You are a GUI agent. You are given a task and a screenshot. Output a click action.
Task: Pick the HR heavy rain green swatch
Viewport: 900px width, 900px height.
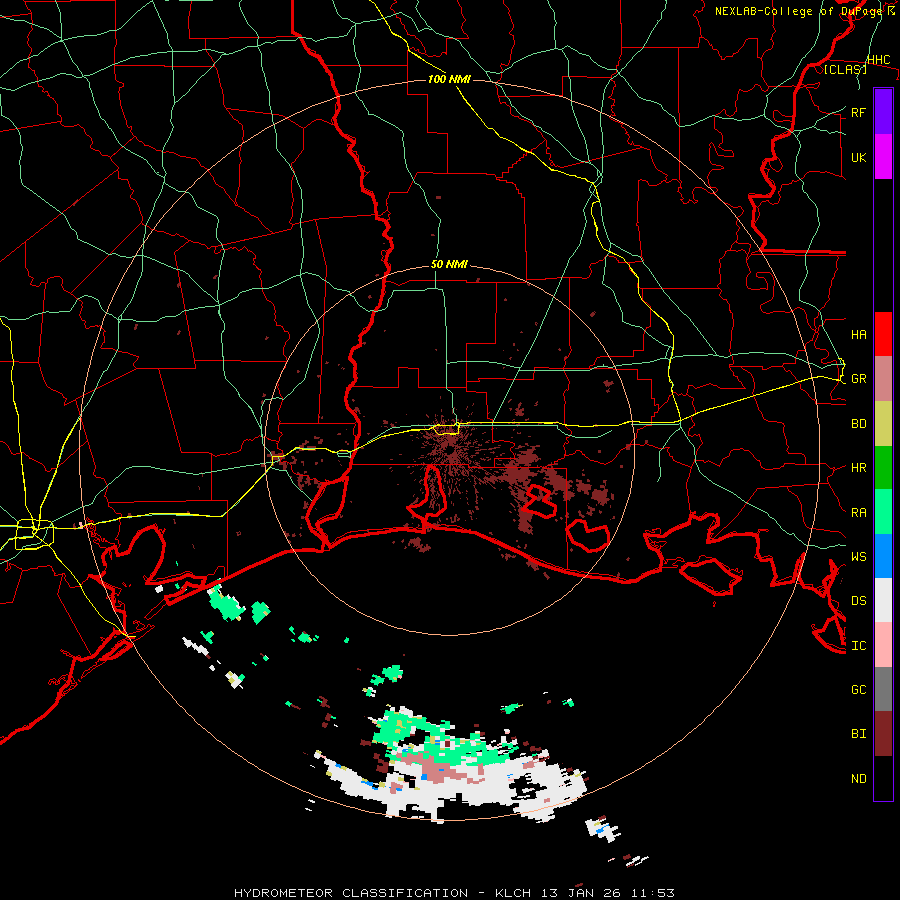(883, 467)
